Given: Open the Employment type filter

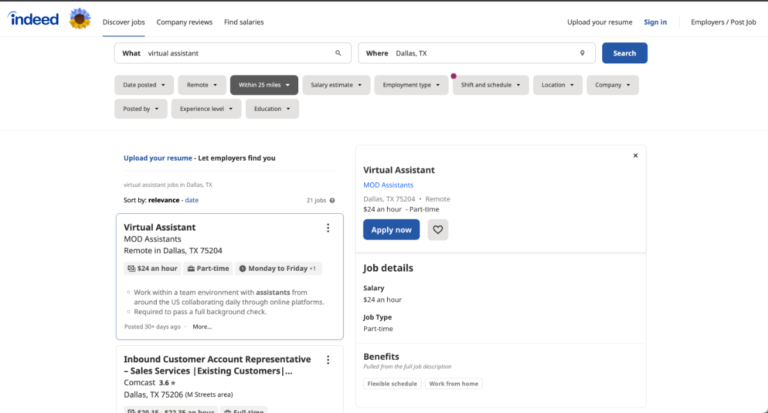Looking at the screenshot, I should point(411,85).
